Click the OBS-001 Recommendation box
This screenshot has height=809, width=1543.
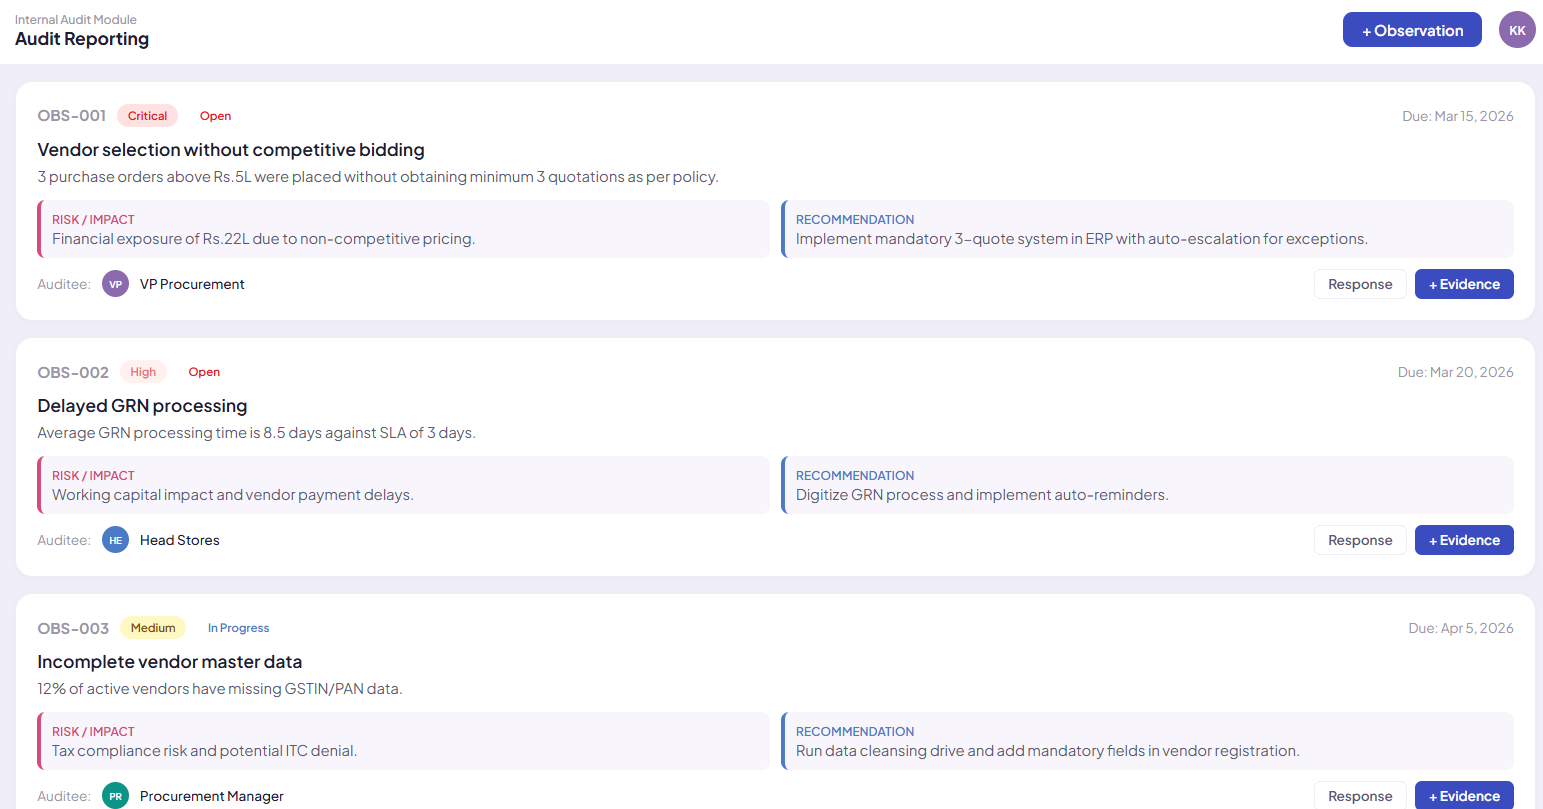pyautogui.click(x=1147, y=229)
